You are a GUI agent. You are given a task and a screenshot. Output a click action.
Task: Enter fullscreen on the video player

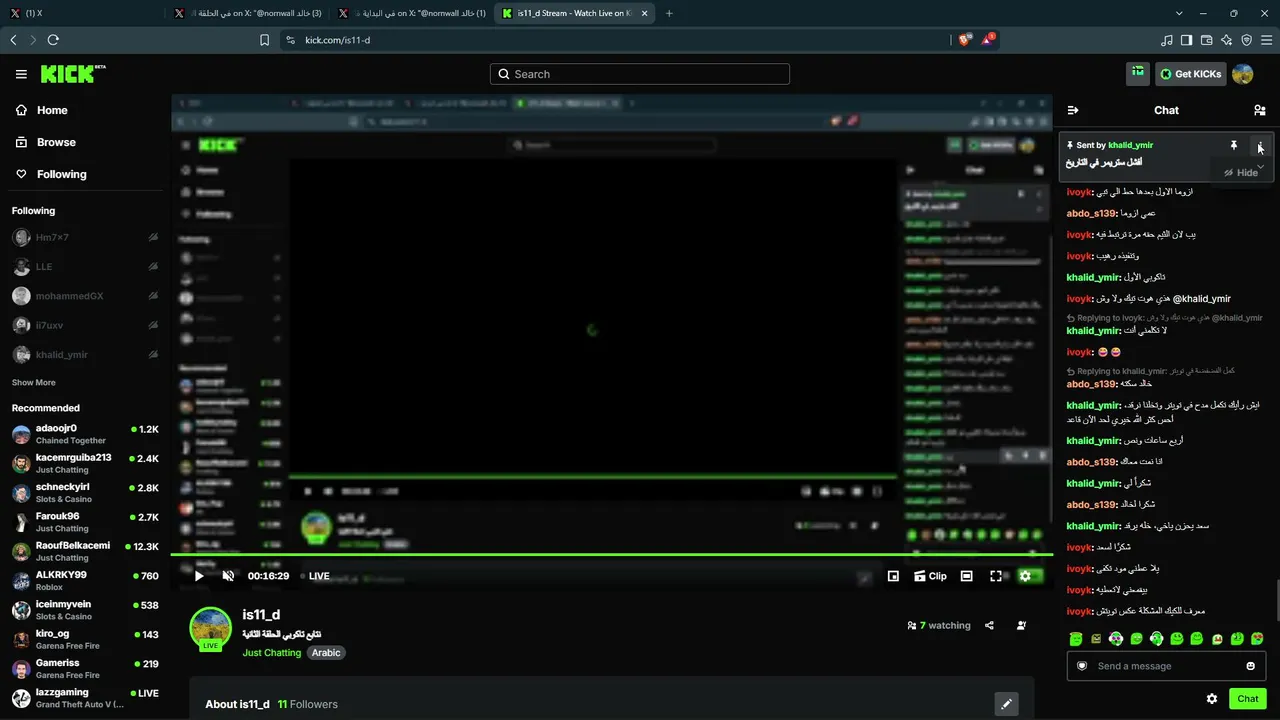tap(996, 576)
